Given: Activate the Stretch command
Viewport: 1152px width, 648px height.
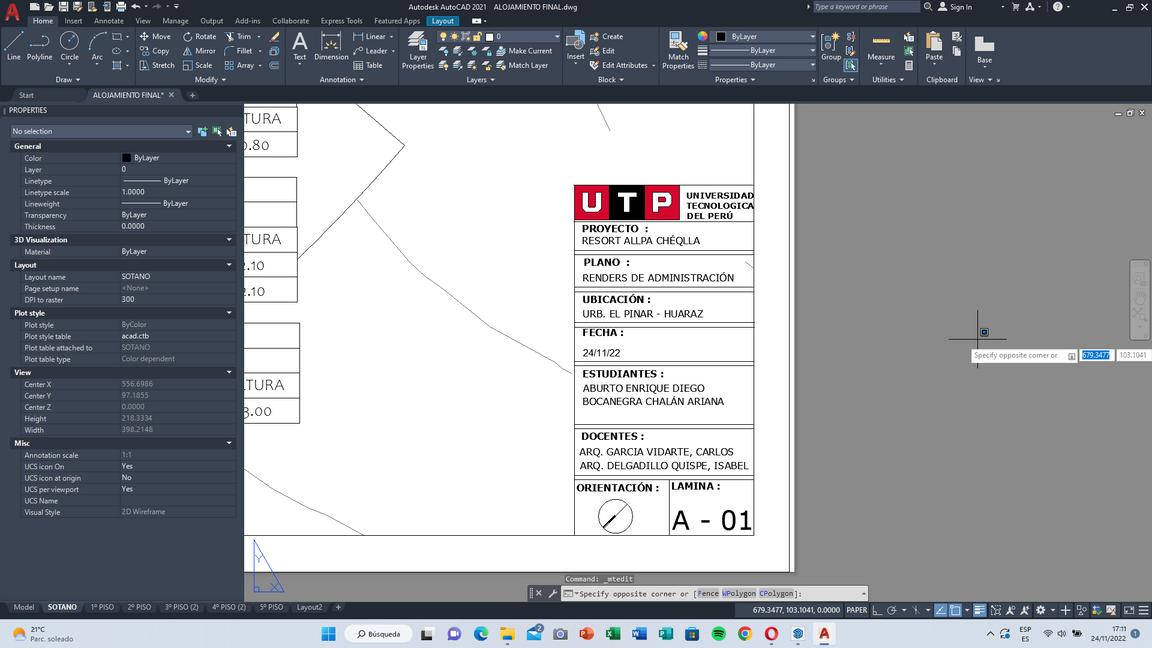Looking at the screenshot, I should tap(156, 65).
